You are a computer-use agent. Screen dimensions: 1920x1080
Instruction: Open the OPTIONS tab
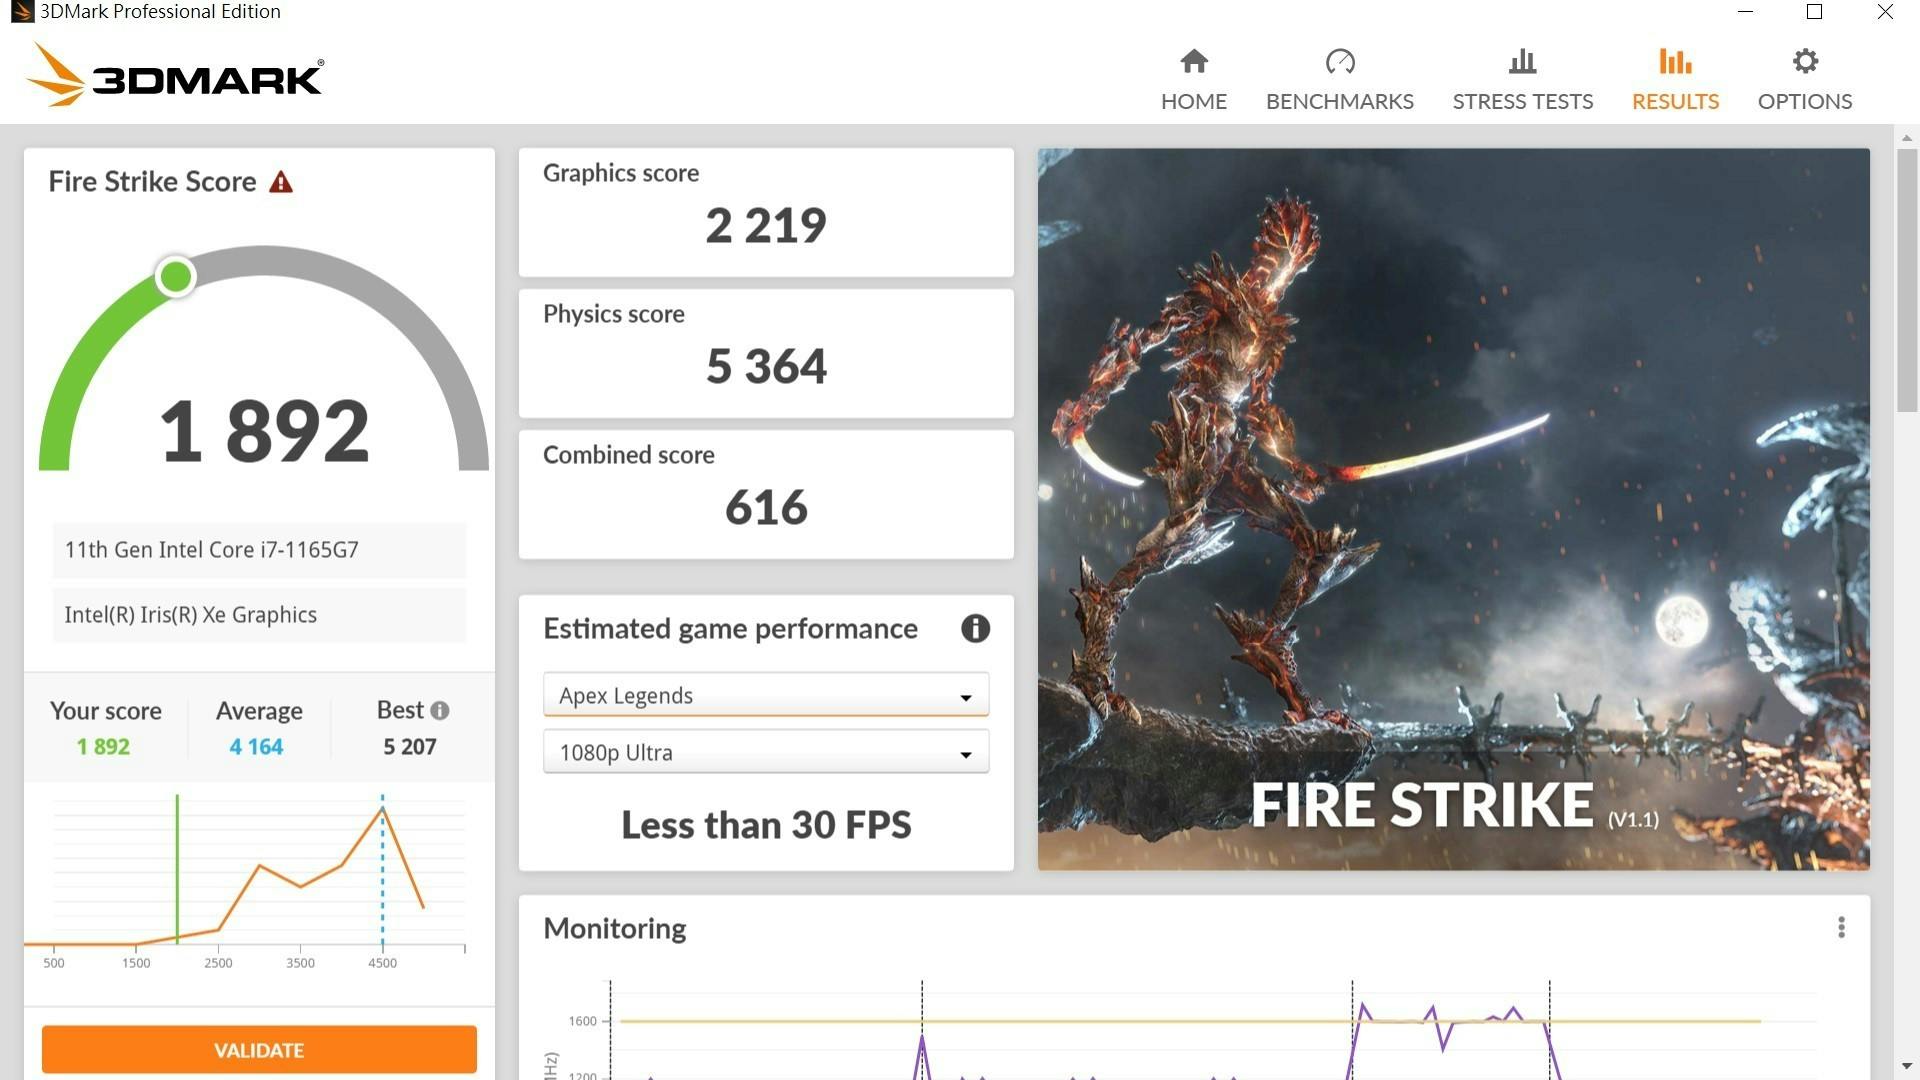click(x=1805, y=80)
